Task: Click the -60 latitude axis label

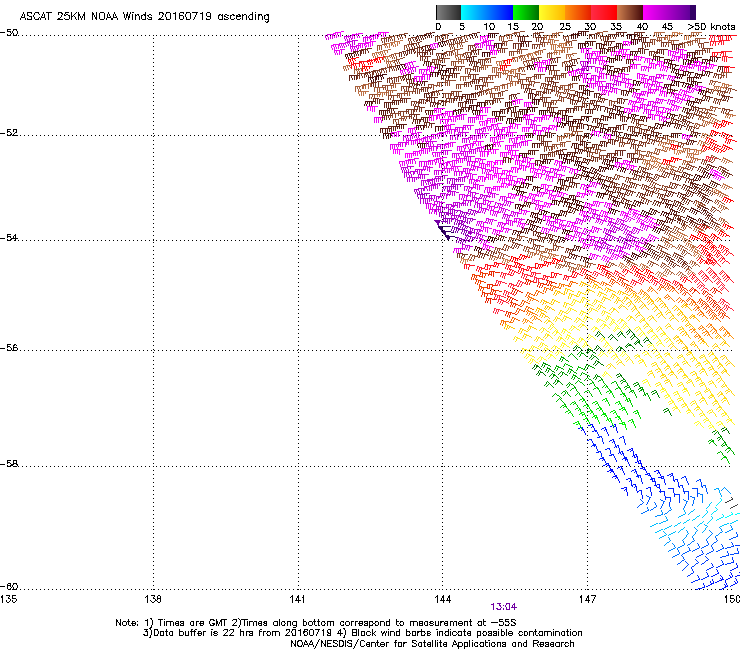Action: [x=9, y=586]
